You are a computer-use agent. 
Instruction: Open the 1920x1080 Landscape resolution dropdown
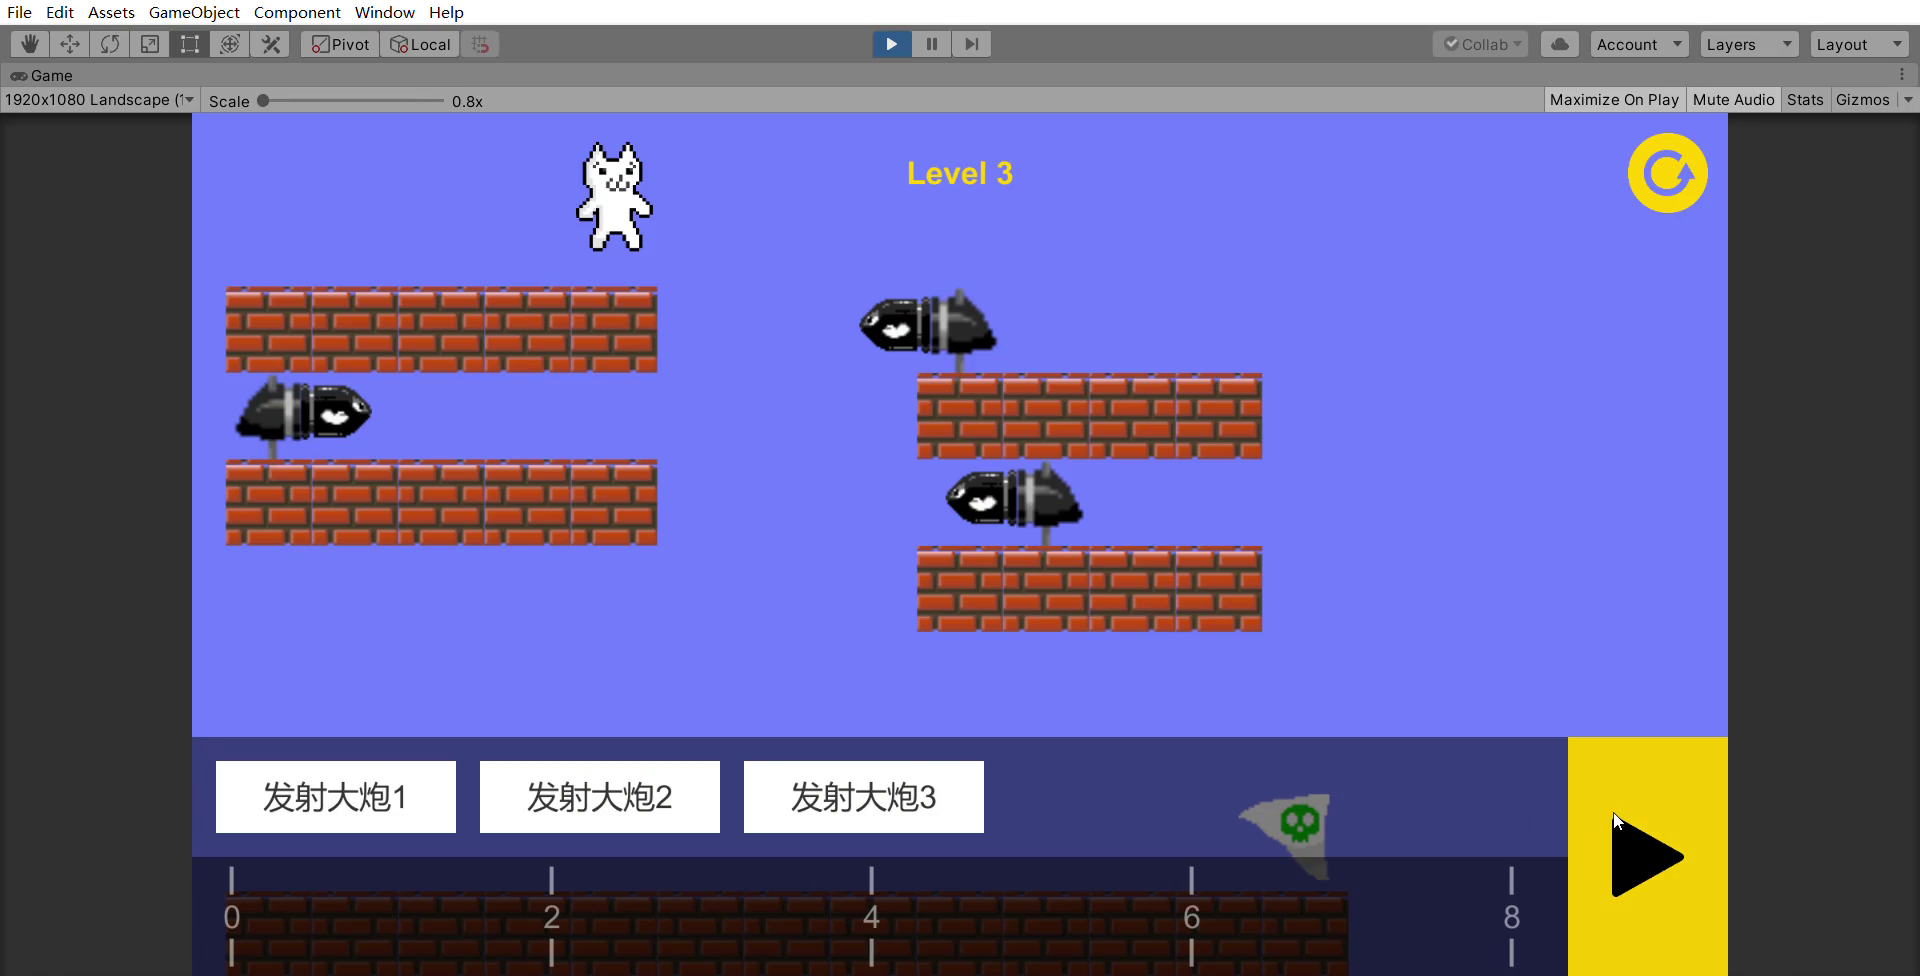click(x=99, y=100)
